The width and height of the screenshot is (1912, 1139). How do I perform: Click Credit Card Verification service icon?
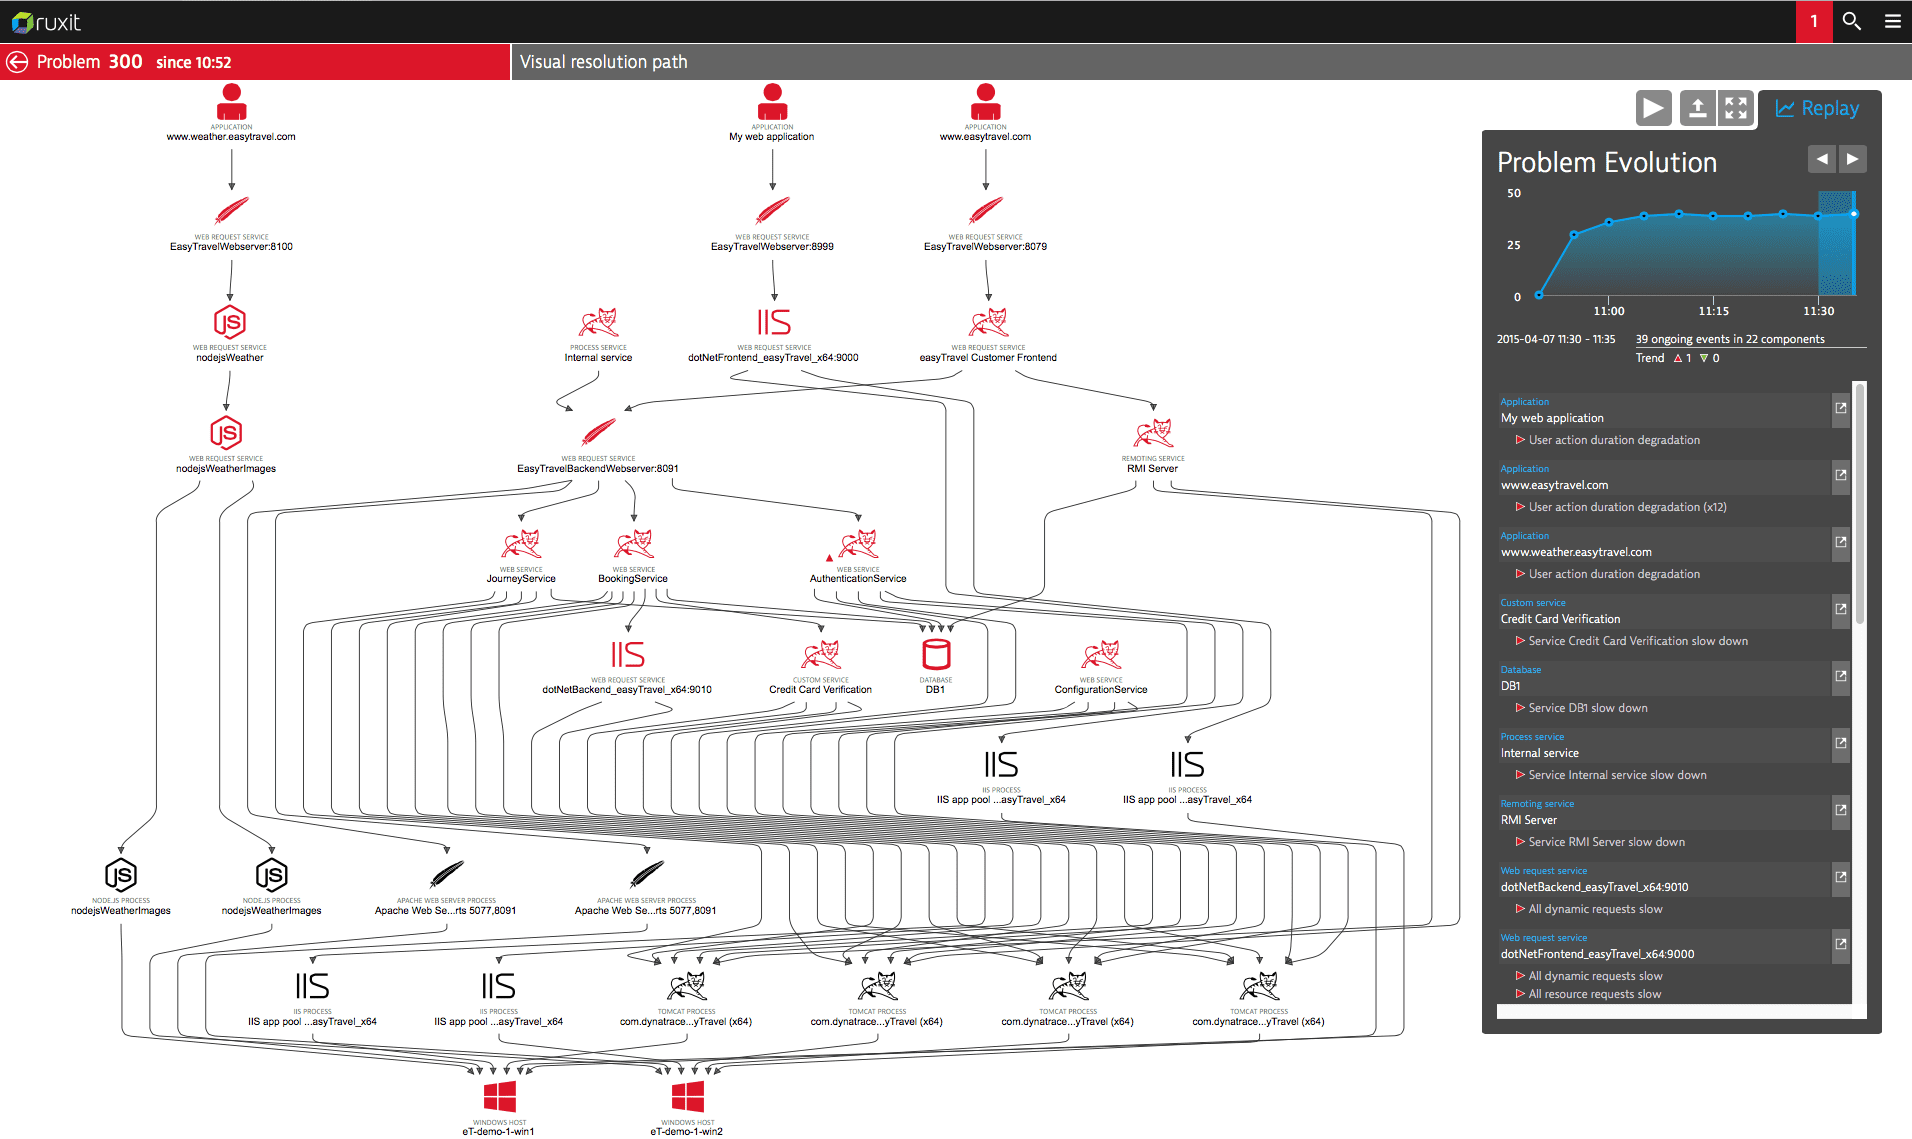click(821, 656)
